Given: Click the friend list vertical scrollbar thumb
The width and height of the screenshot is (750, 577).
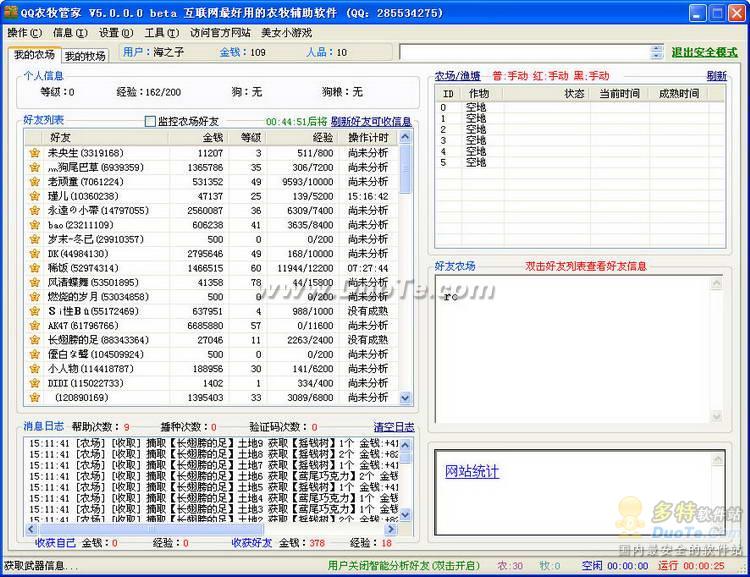Looking at the screenshot, I should (x=405, y=169).
